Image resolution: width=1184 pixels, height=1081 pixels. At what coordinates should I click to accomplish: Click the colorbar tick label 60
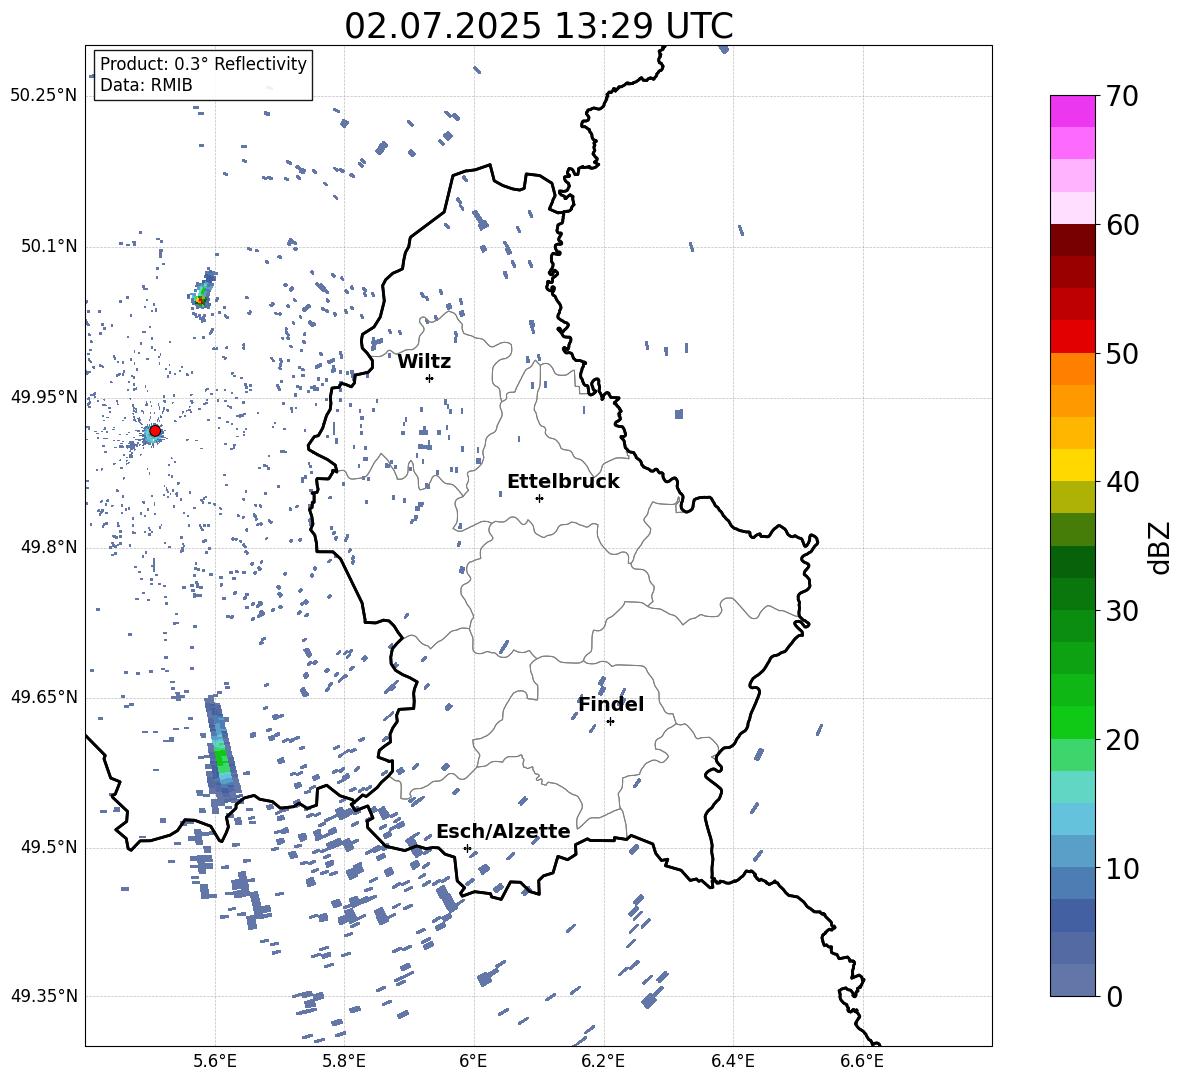(x=1123, y=225)
